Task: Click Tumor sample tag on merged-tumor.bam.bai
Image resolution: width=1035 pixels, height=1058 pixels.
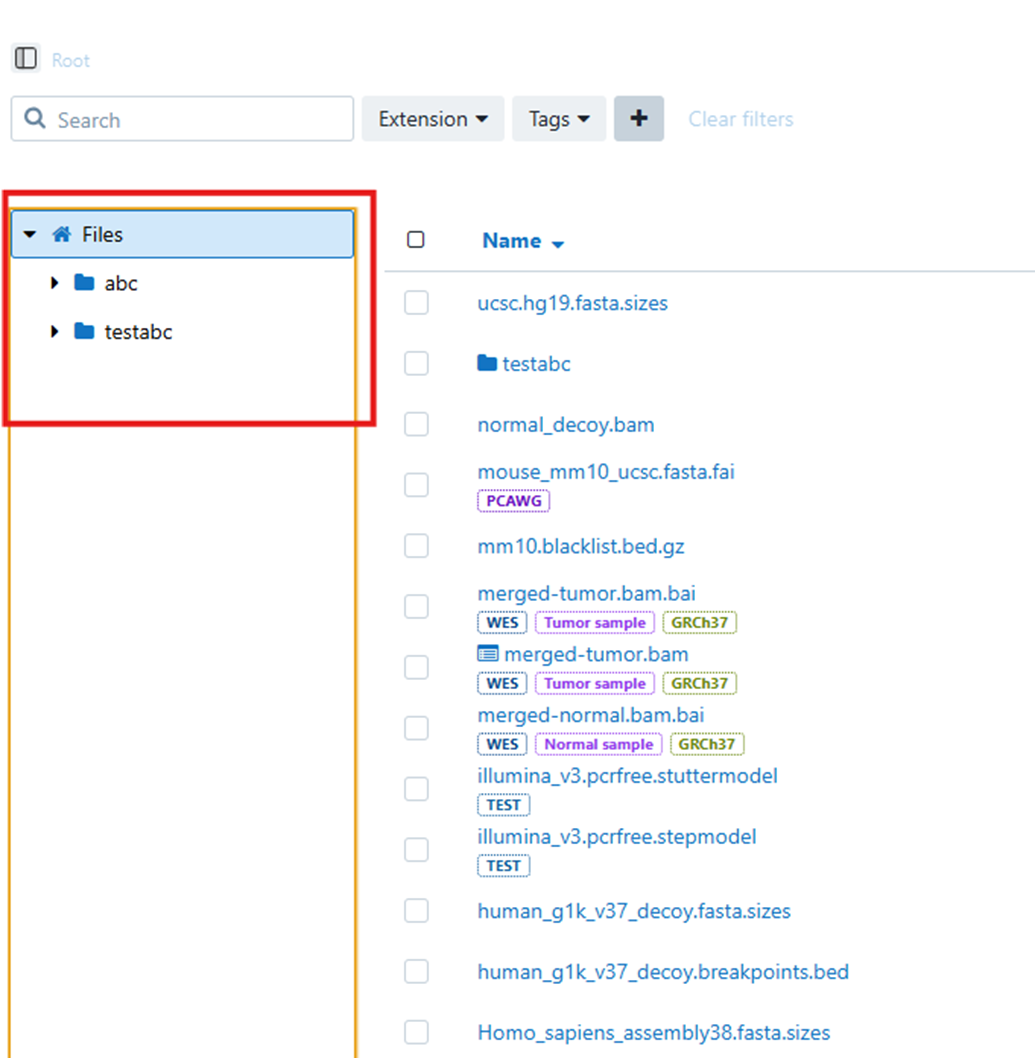Action: pos(594,622)
